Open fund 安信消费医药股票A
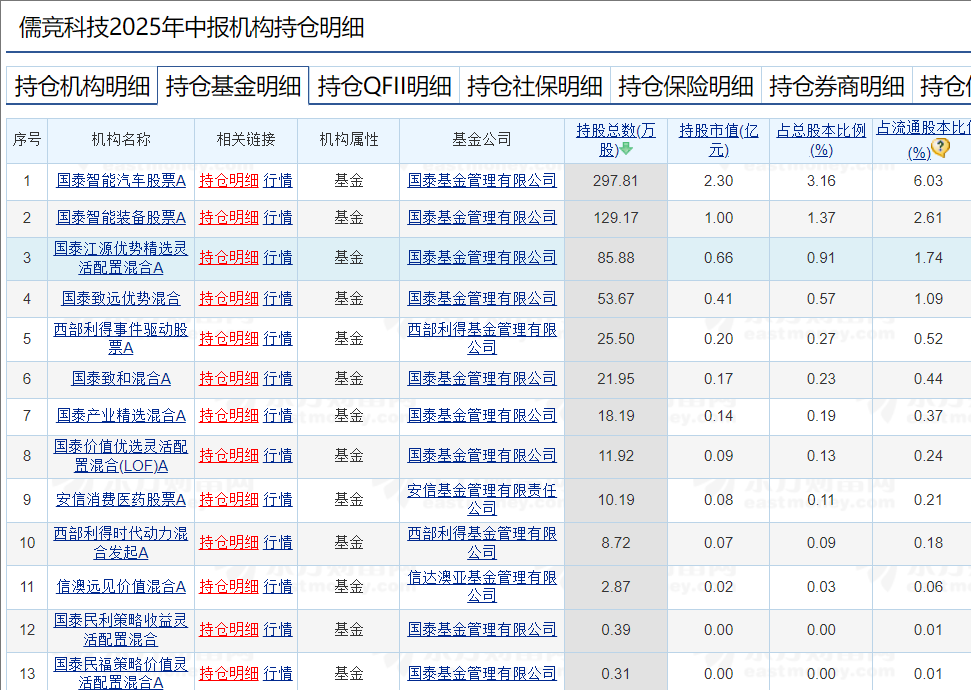971x690 pixels. click(121, 500)
